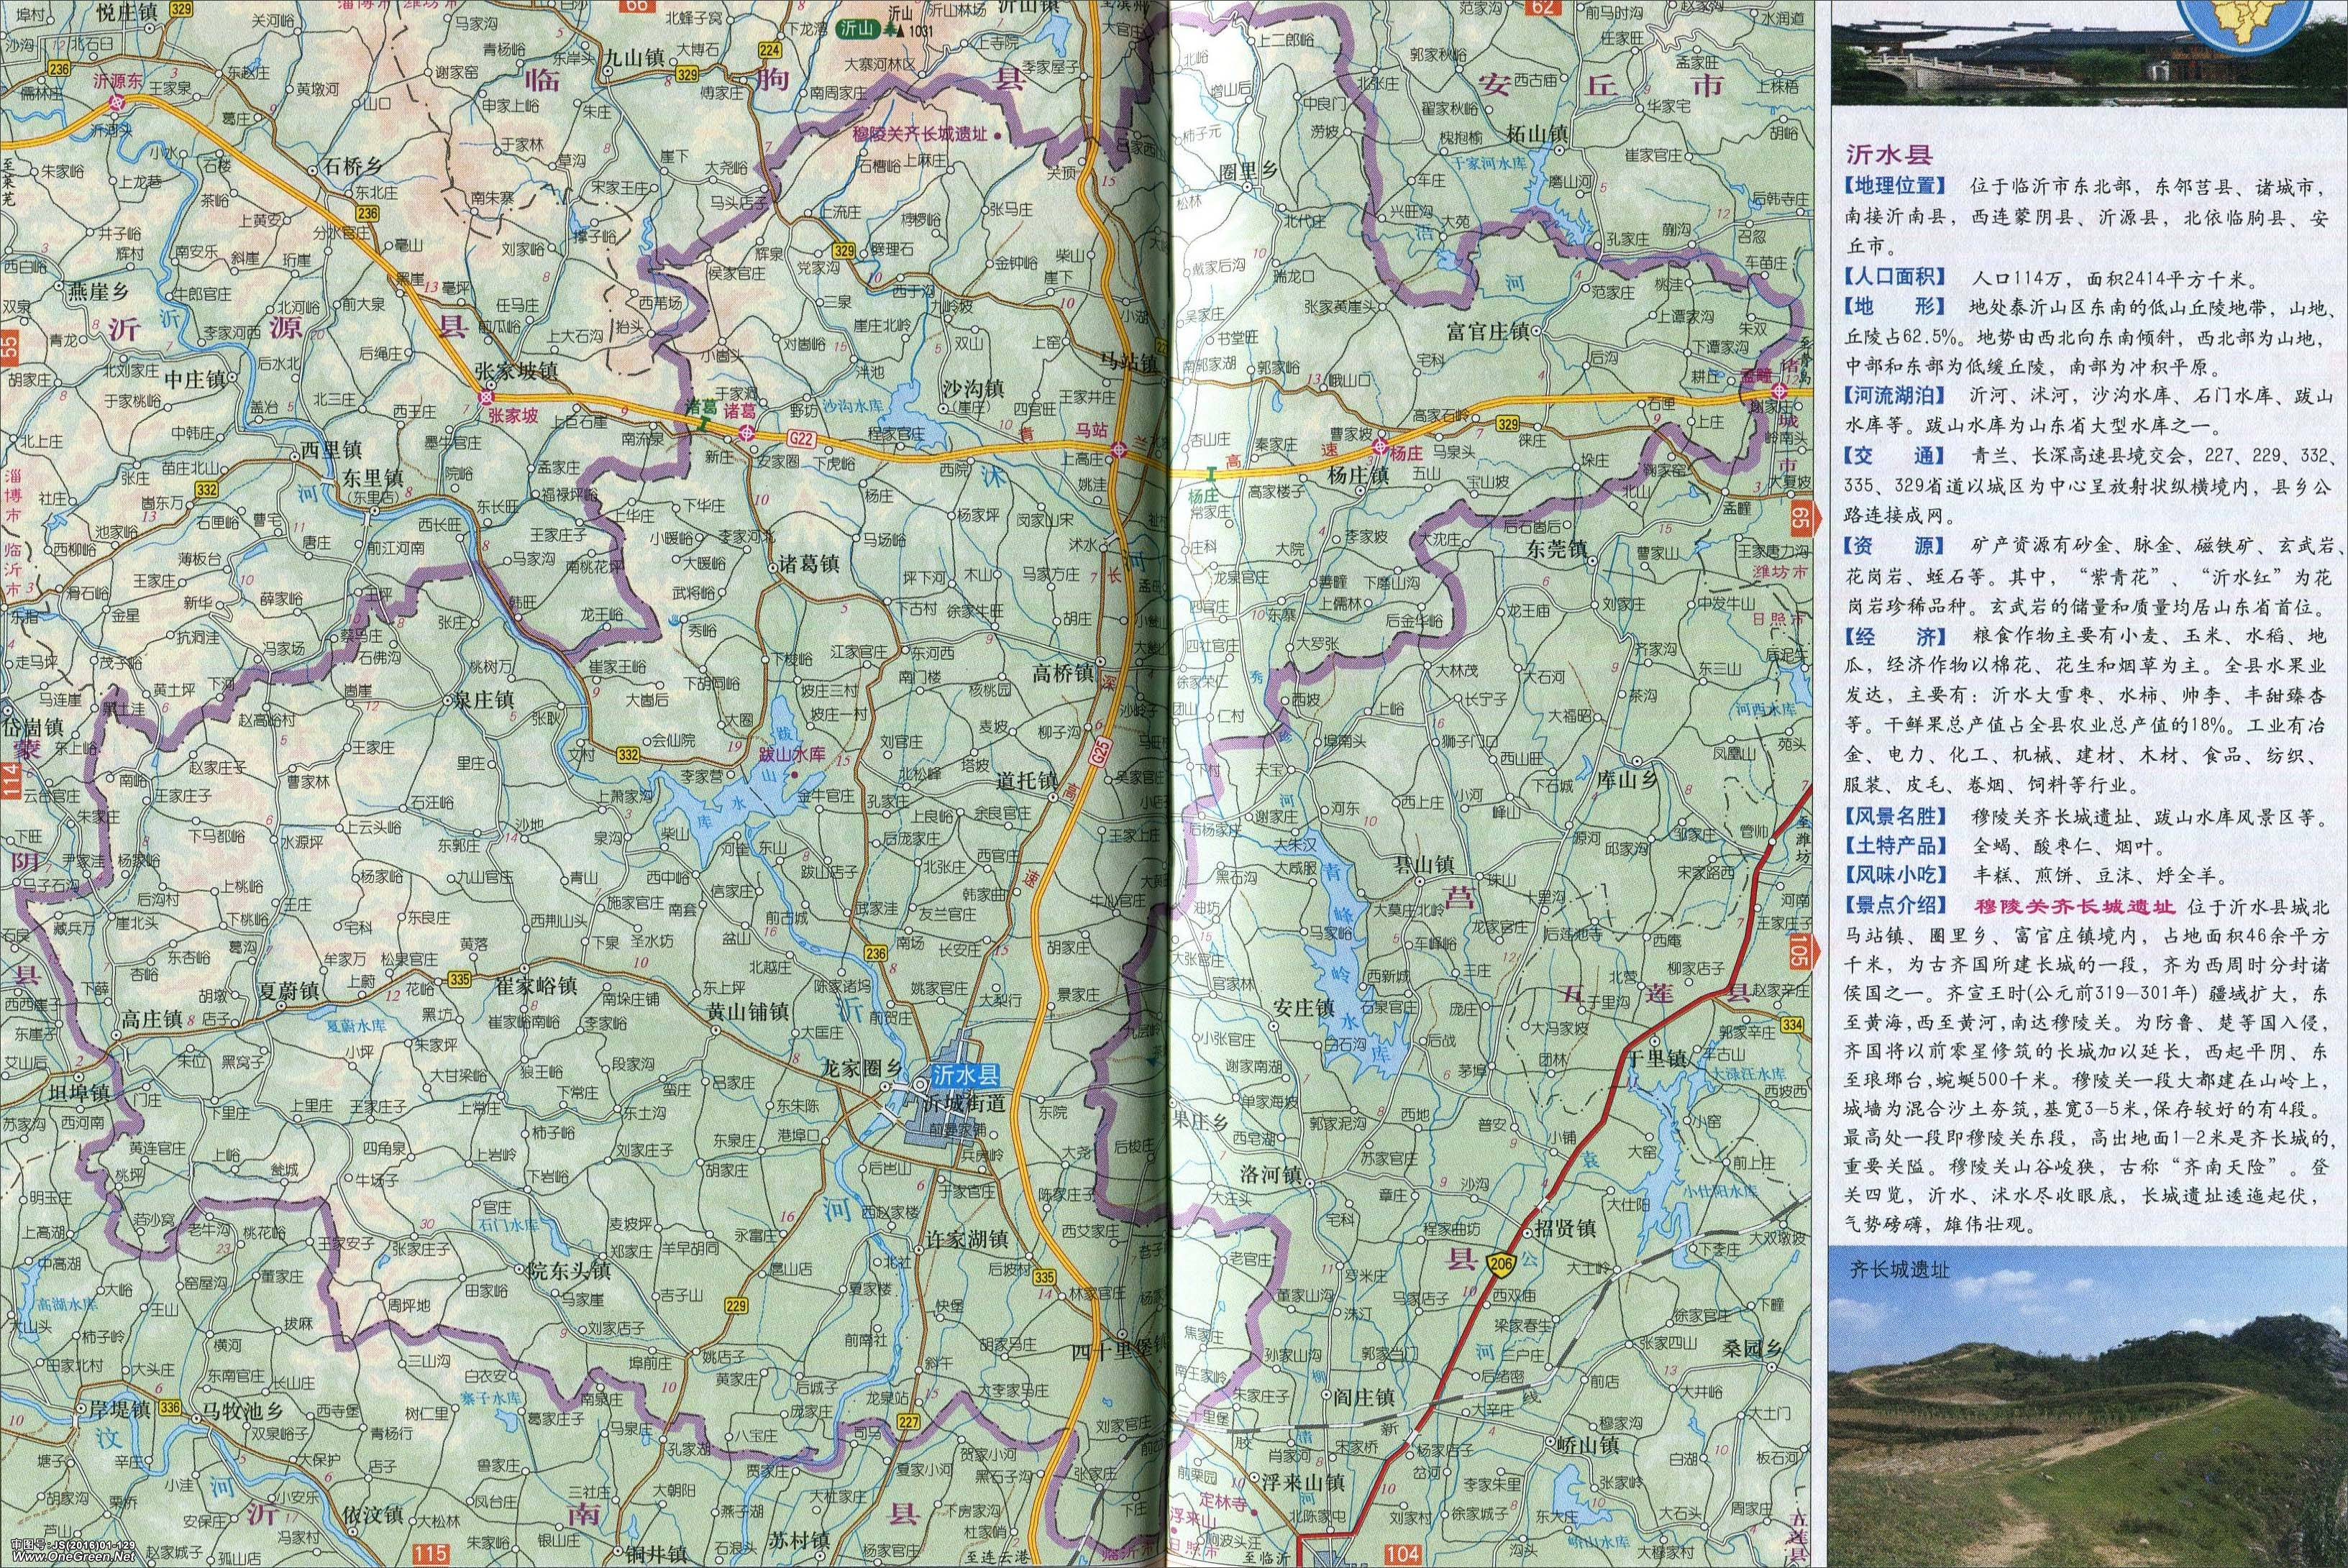Select the page 114 edge marker
Screen dimensions: 2348x1568
click(x=10, y=780)
